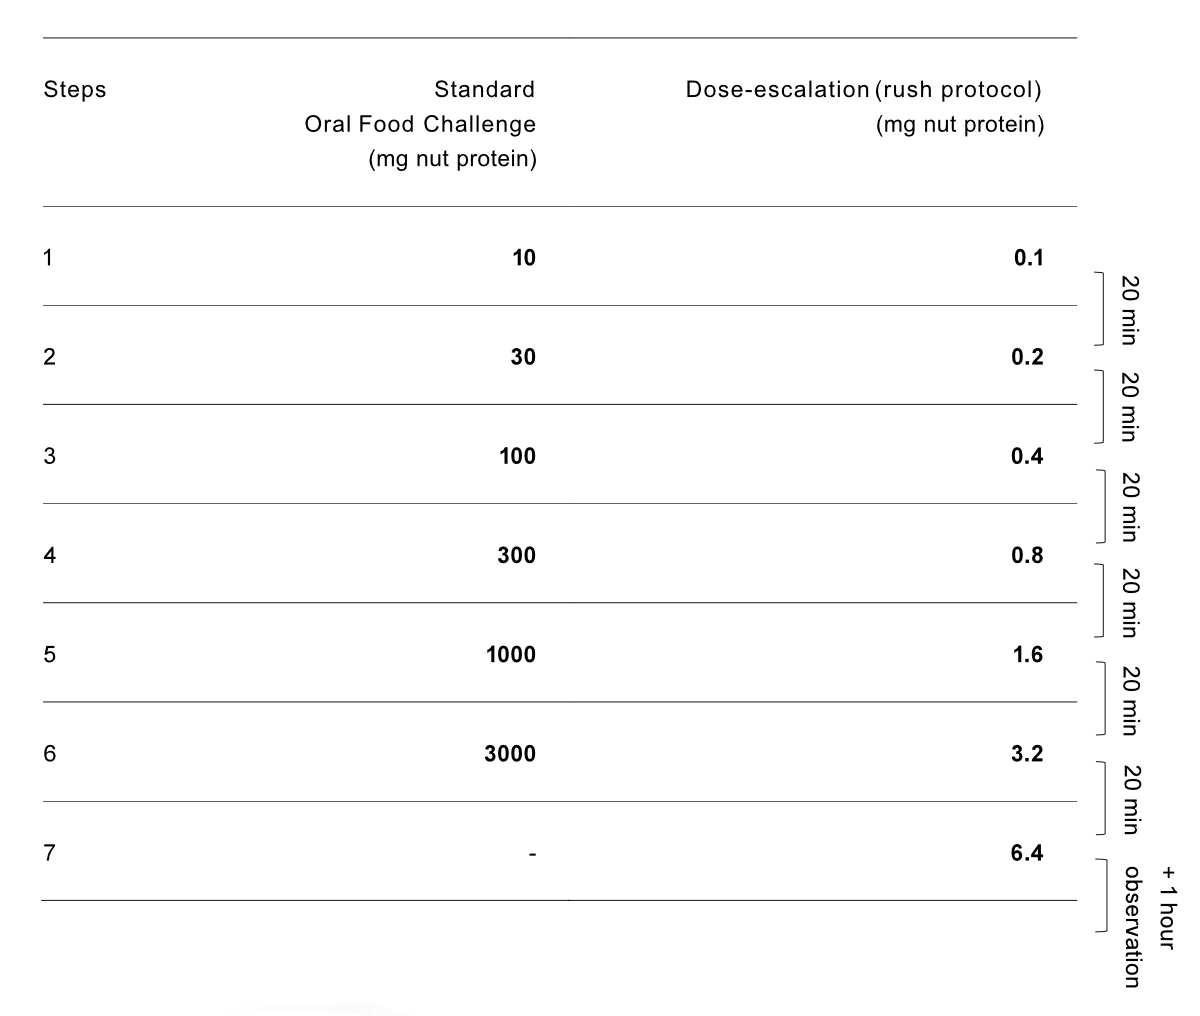1200x1016 pixels.
Task: Select the standard challenge dose 100
Action: tap(519, 456)
